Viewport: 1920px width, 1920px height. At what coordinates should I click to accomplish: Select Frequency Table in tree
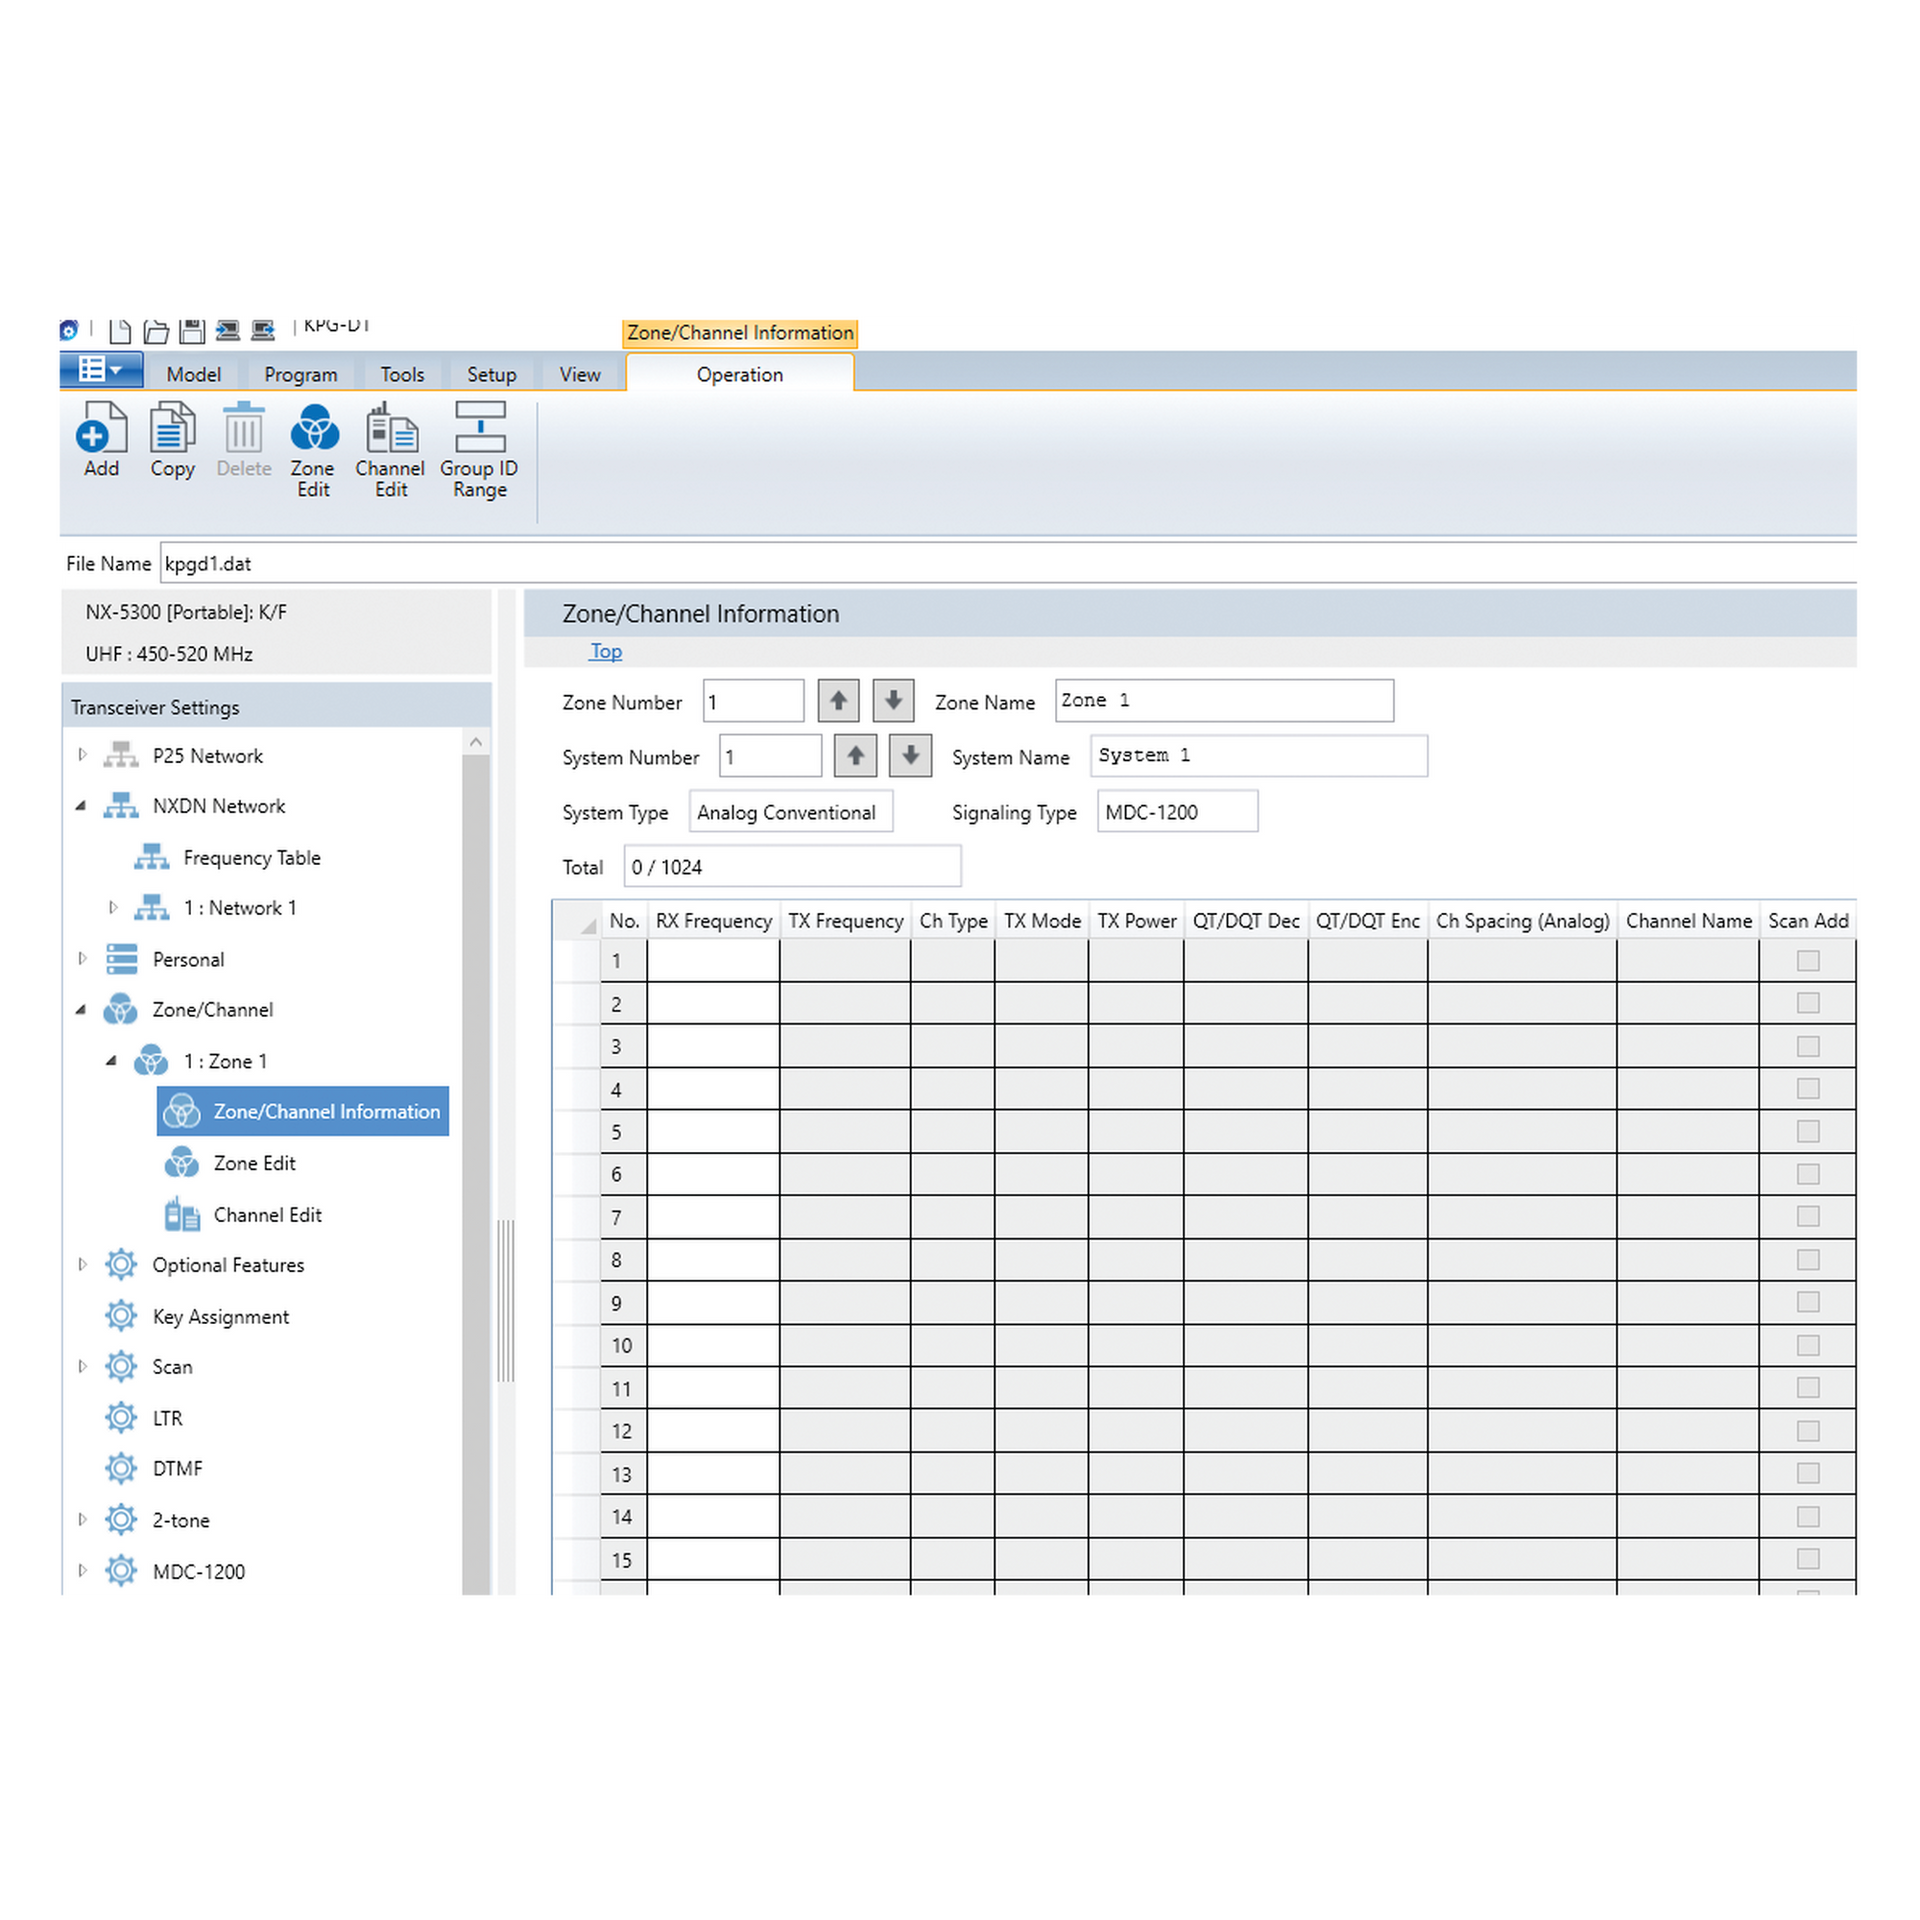251,858
